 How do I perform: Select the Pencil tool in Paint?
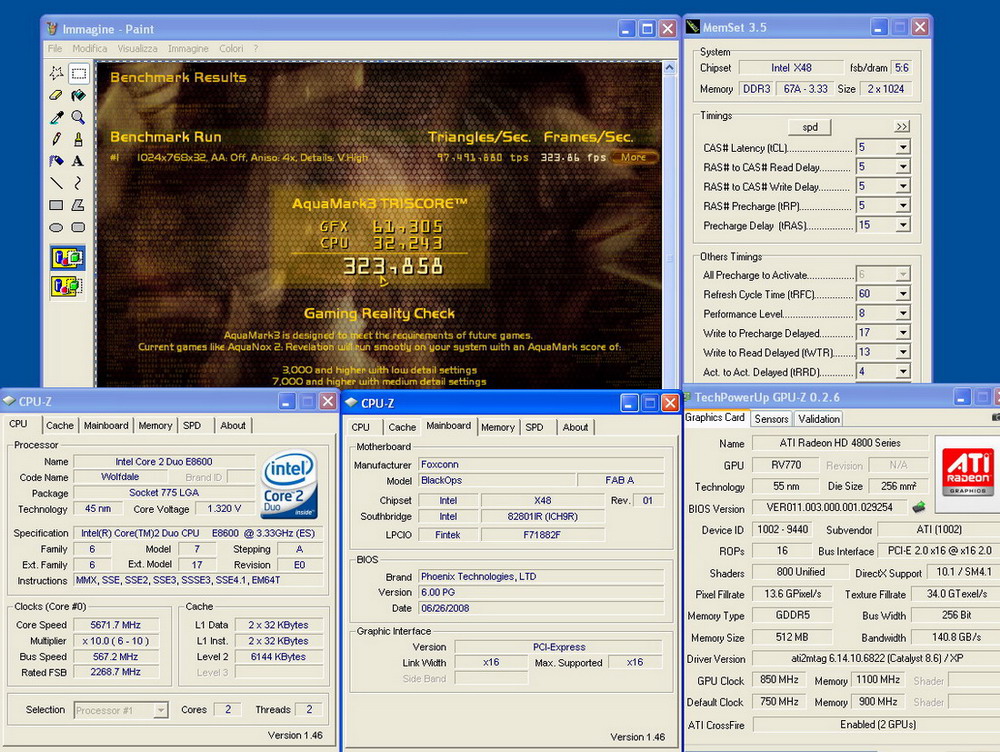click(x=56, y=139)
